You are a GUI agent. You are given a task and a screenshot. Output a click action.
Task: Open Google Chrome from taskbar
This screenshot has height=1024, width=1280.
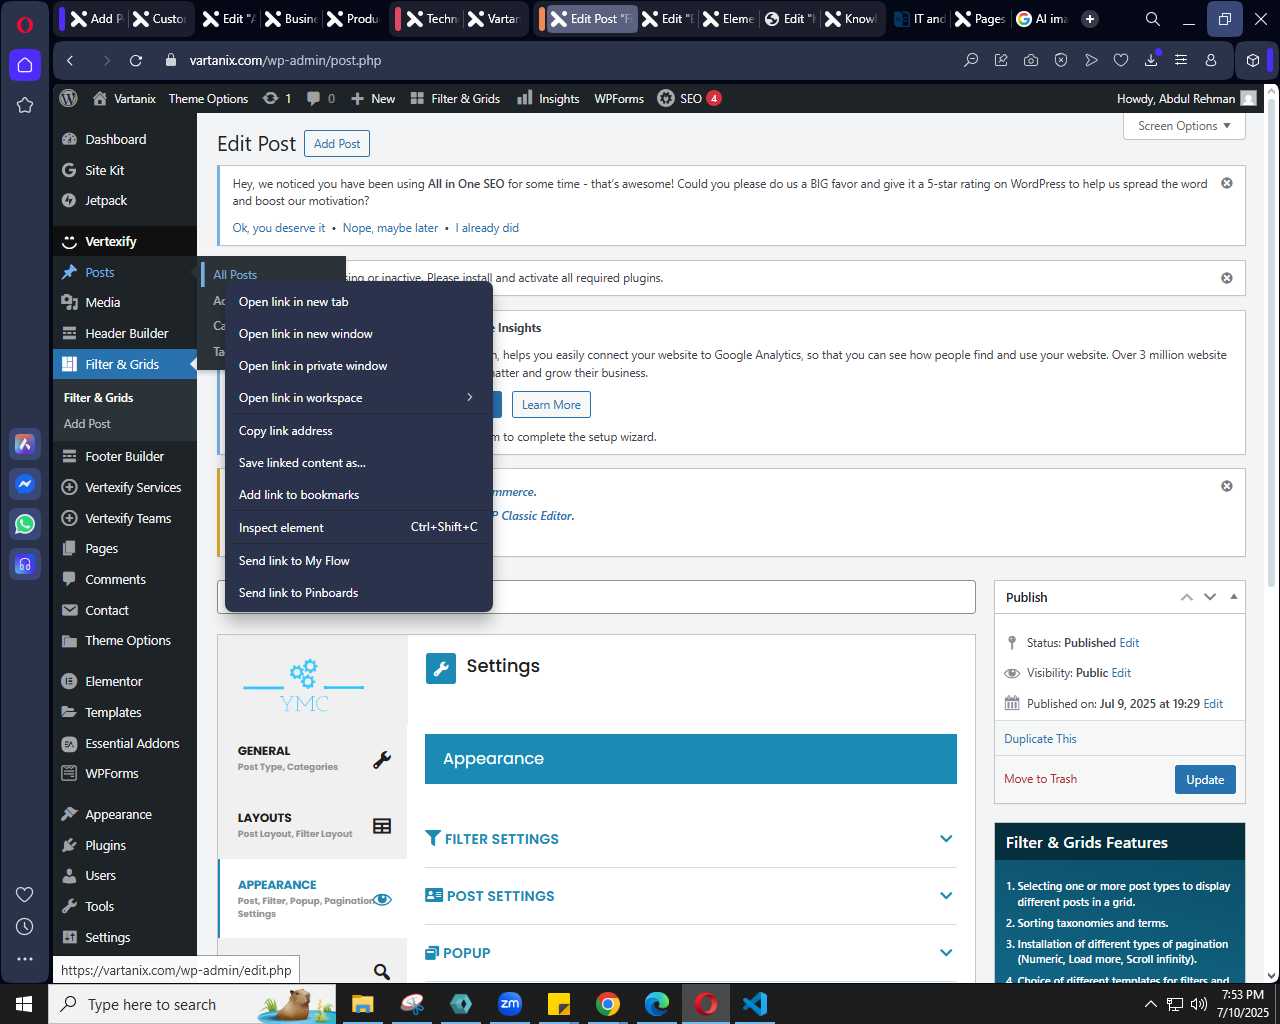tap(608, 1004)
